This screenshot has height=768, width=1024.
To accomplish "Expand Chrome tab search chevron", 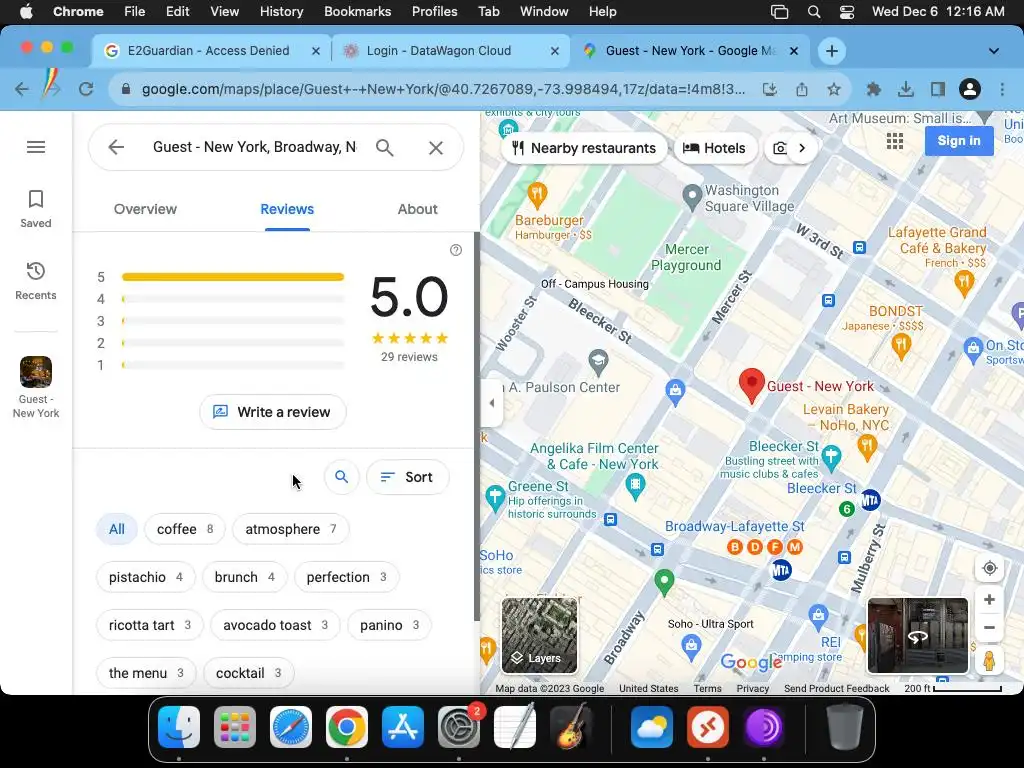I will click(x=993, y=51).
